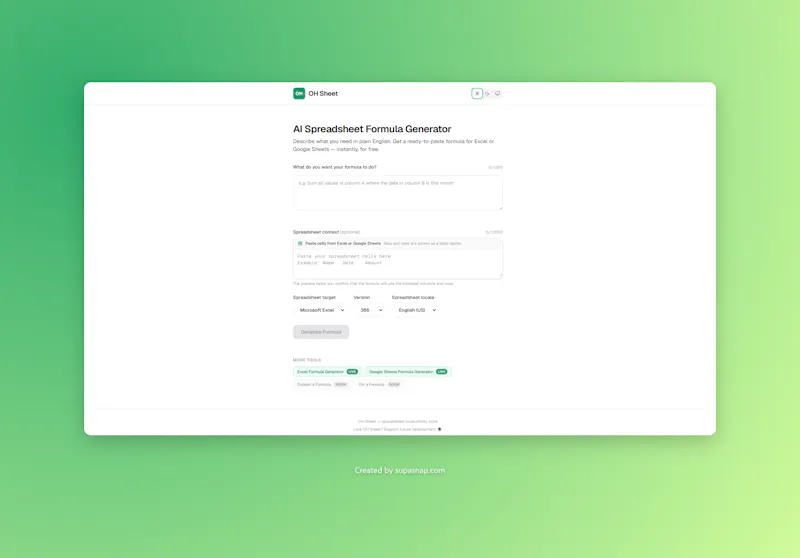800x558 pixels.
Task: Click the green OH Sheet logo icon
Action: [299, 93]
